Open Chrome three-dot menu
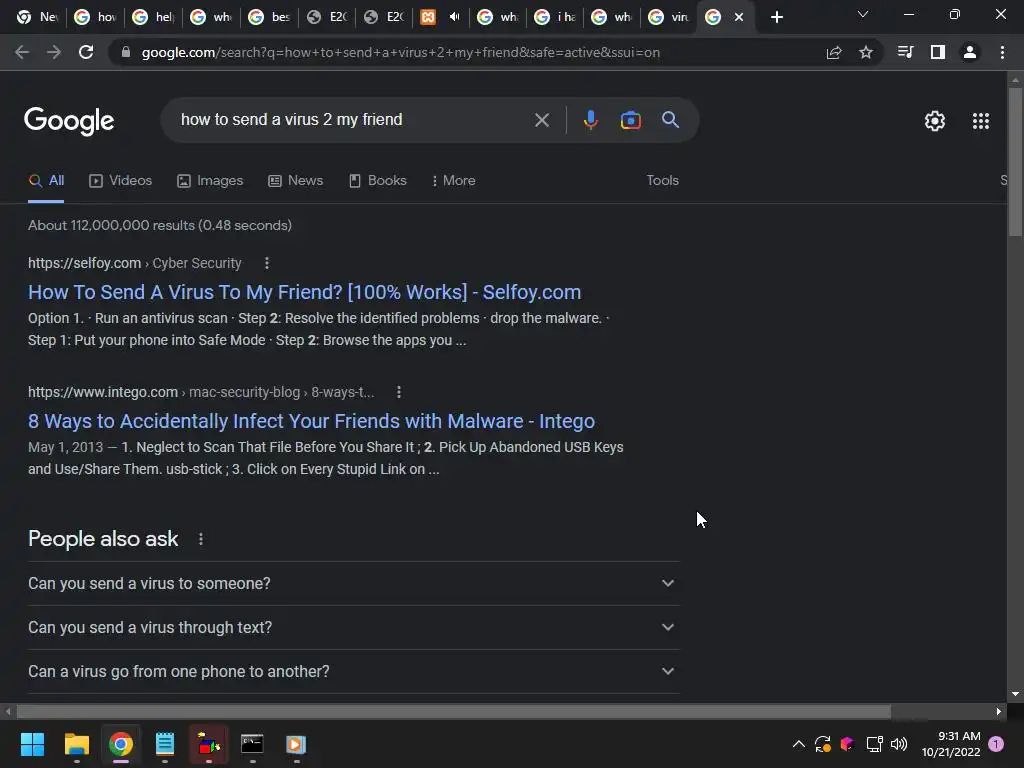 click(x=1002, y=52)
